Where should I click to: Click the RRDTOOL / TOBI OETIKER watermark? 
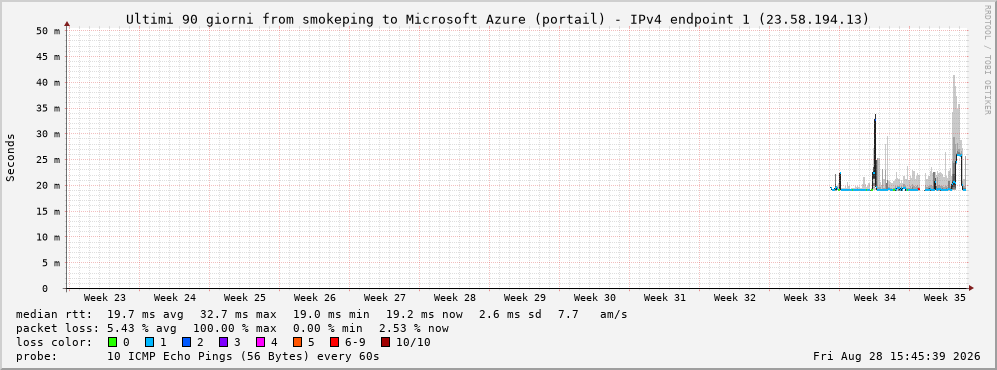(x=987, y=60)
